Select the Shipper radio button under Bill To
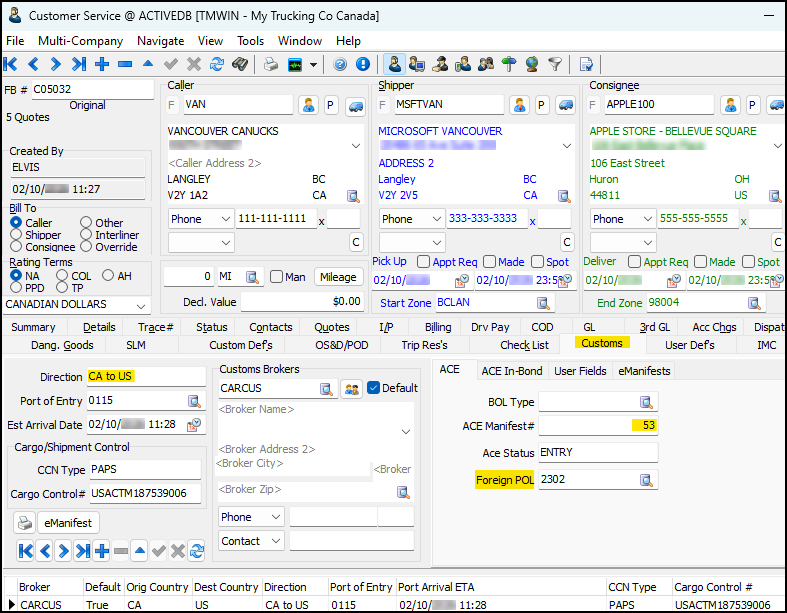The height and width of the screenshot is (613, 787). pyautogui.click(x=16, y=235)
